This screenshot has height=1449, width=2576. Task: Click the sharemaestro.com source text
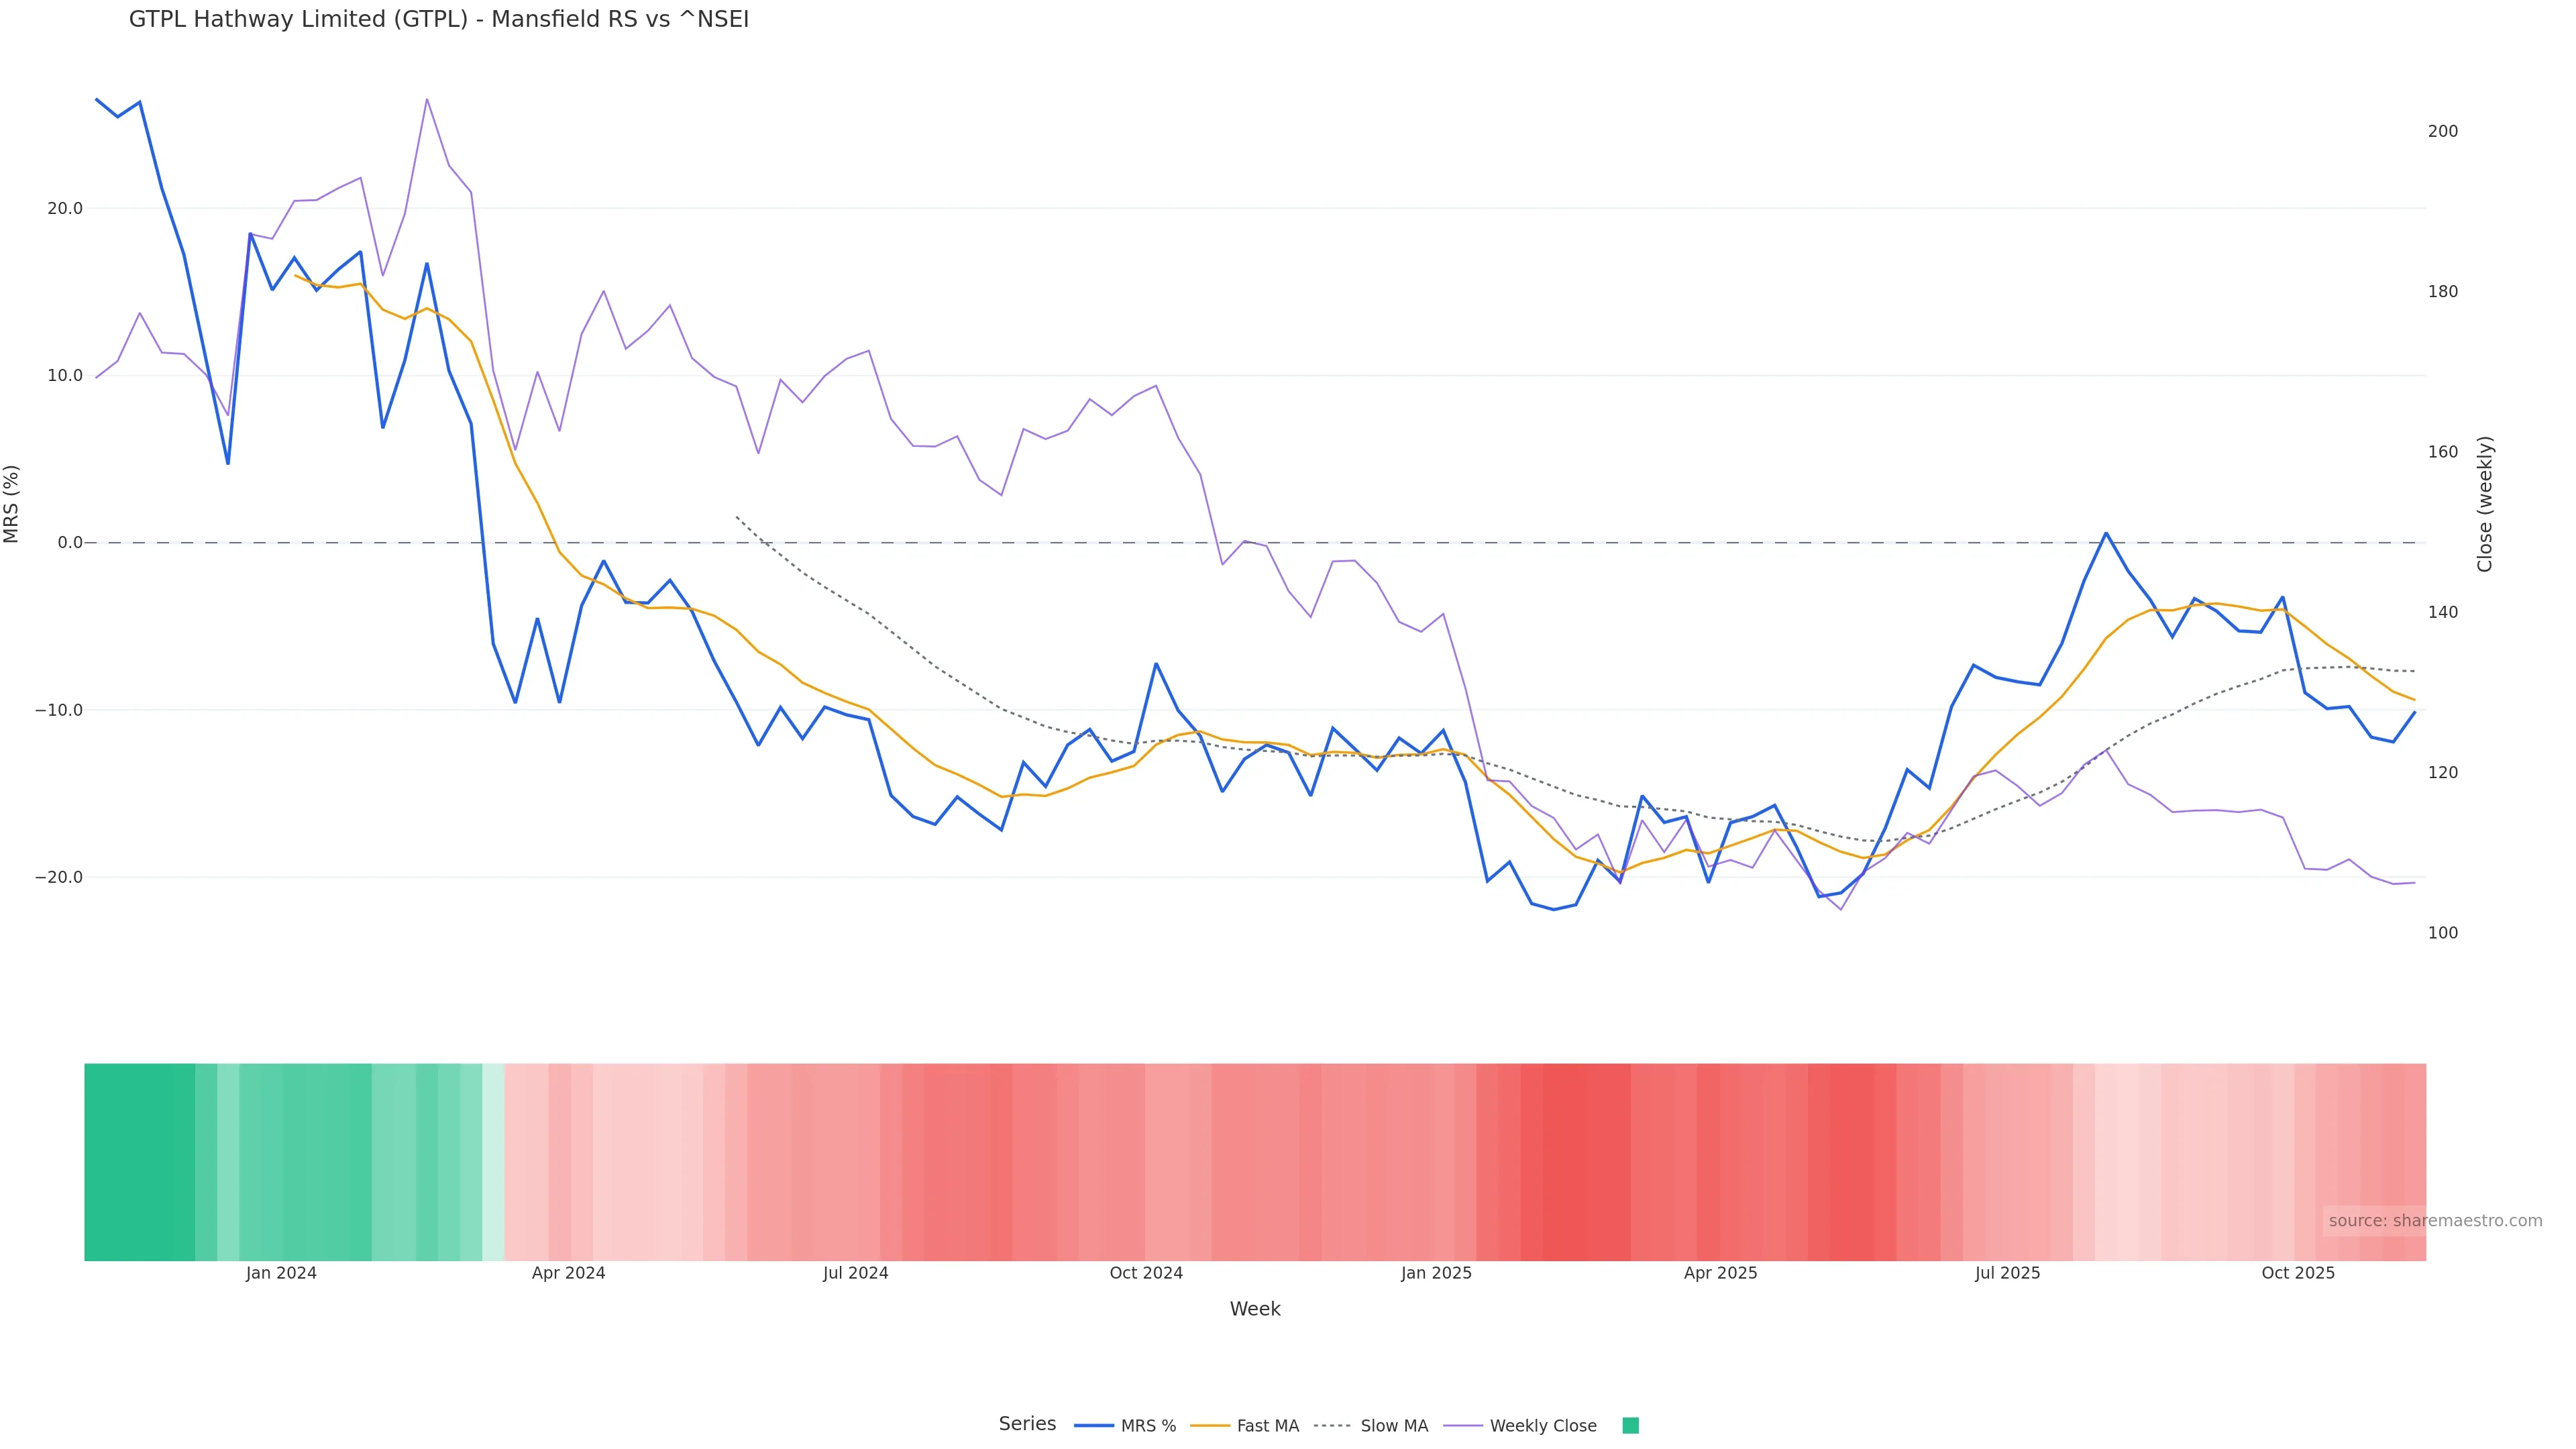tap(2434, 1221)
